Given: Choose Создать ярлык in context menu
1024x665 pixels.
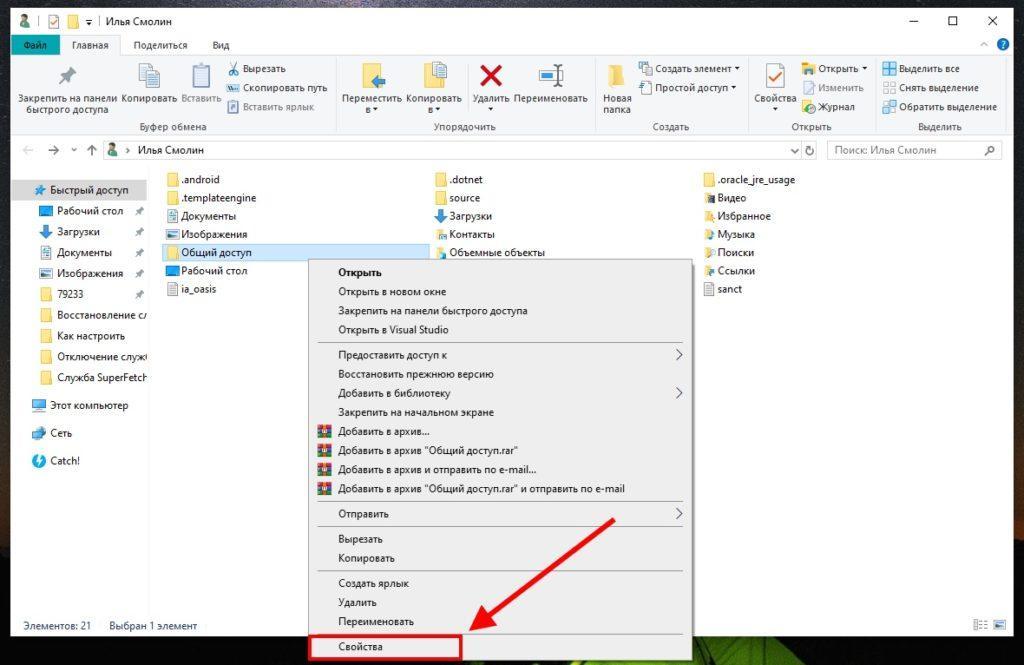Looking at the screenshot, I should point(500,583).
